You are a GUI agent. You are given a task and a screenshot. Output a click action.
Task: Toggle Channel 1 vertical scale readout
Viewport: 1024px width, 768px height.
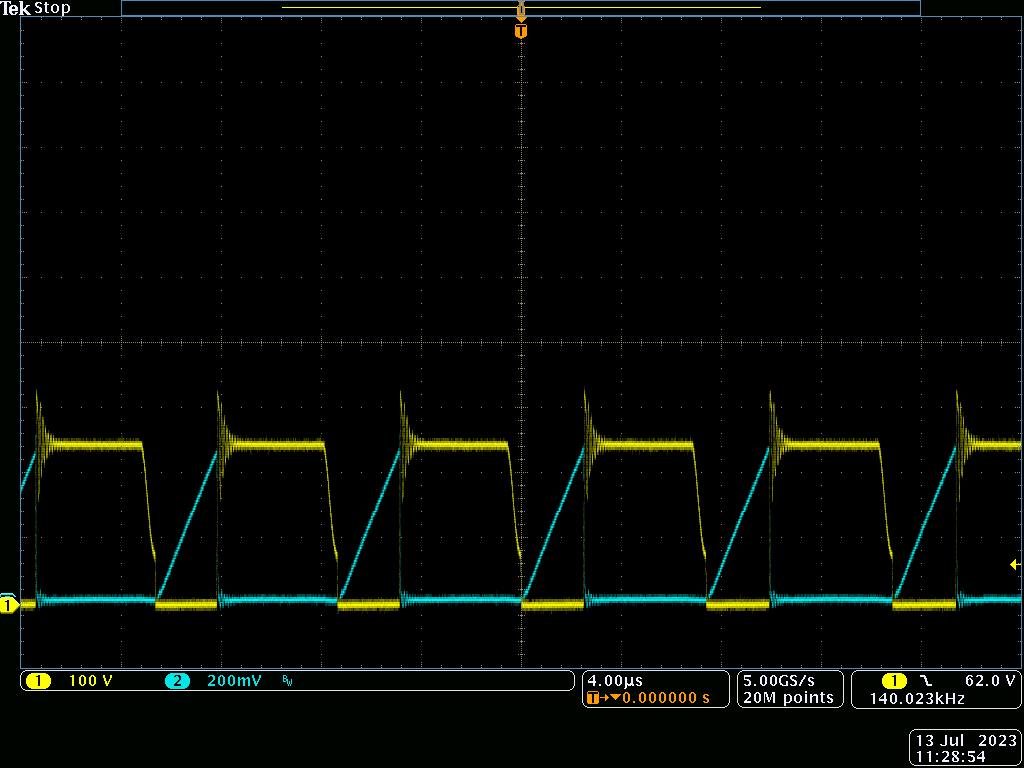90,680
